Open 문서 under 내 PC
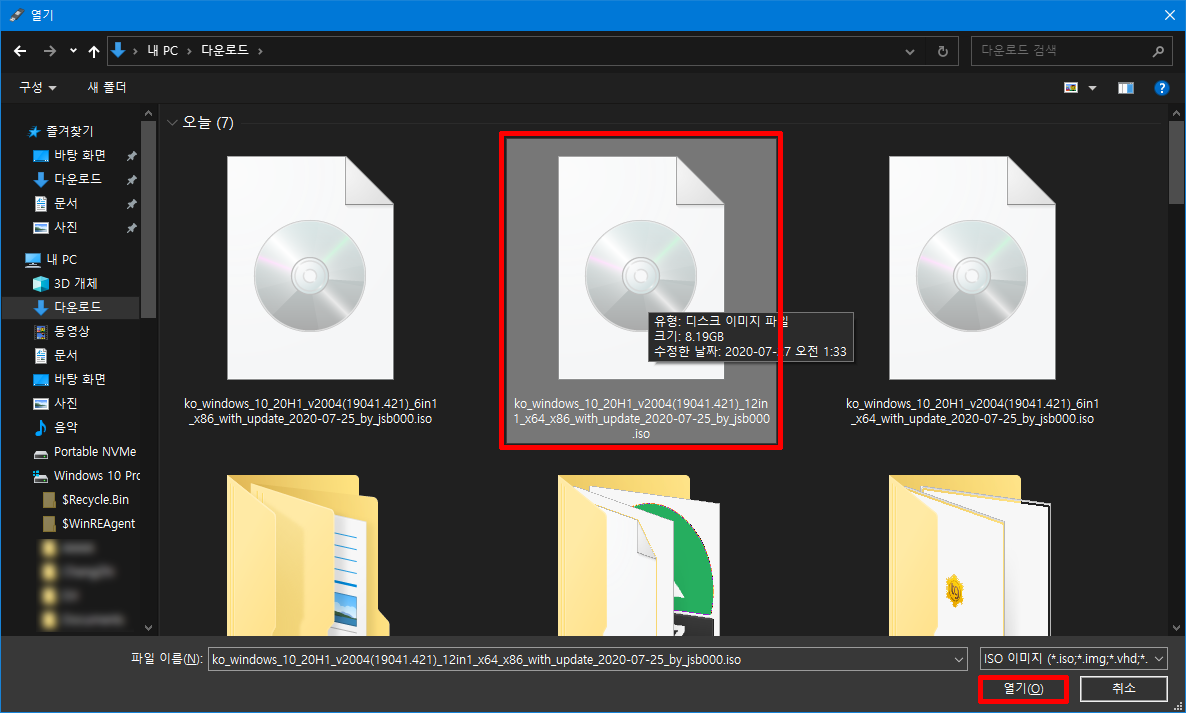This screenshot has height=713, width=1186. click(65, 355)
